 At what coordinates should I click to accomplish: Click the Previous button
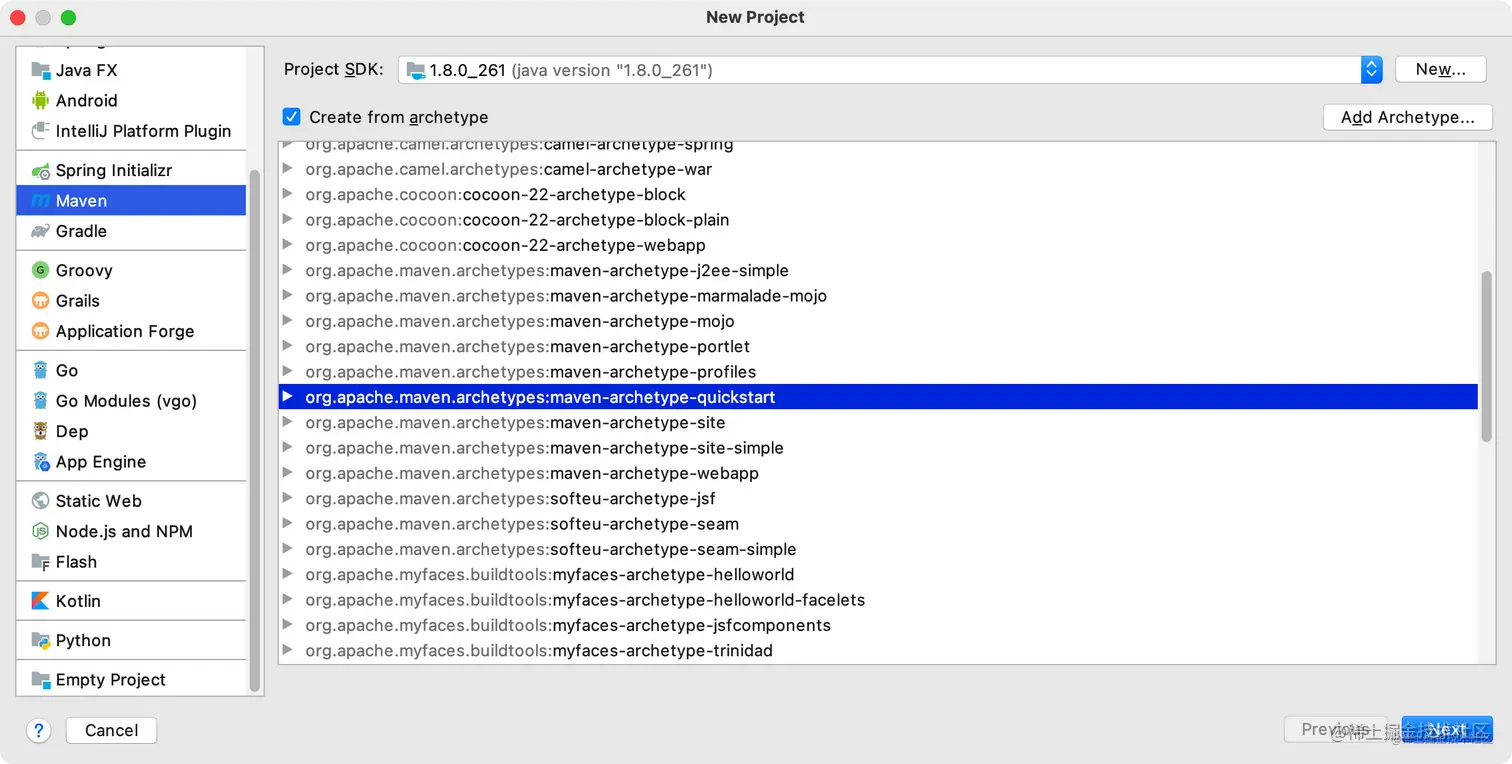1338,730
